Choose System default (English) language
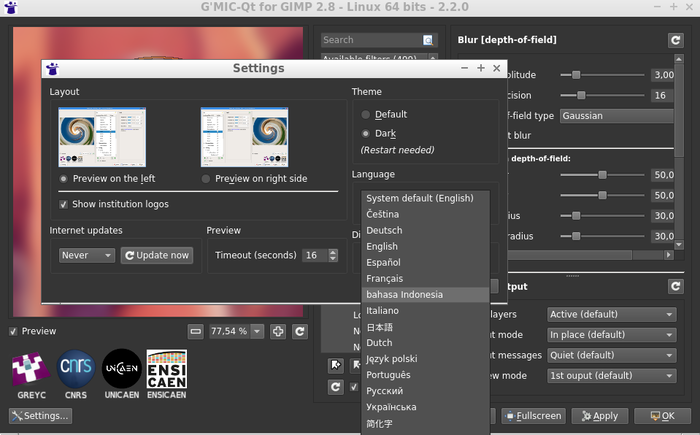The image size is (700, 435). (x=425, y=198)
